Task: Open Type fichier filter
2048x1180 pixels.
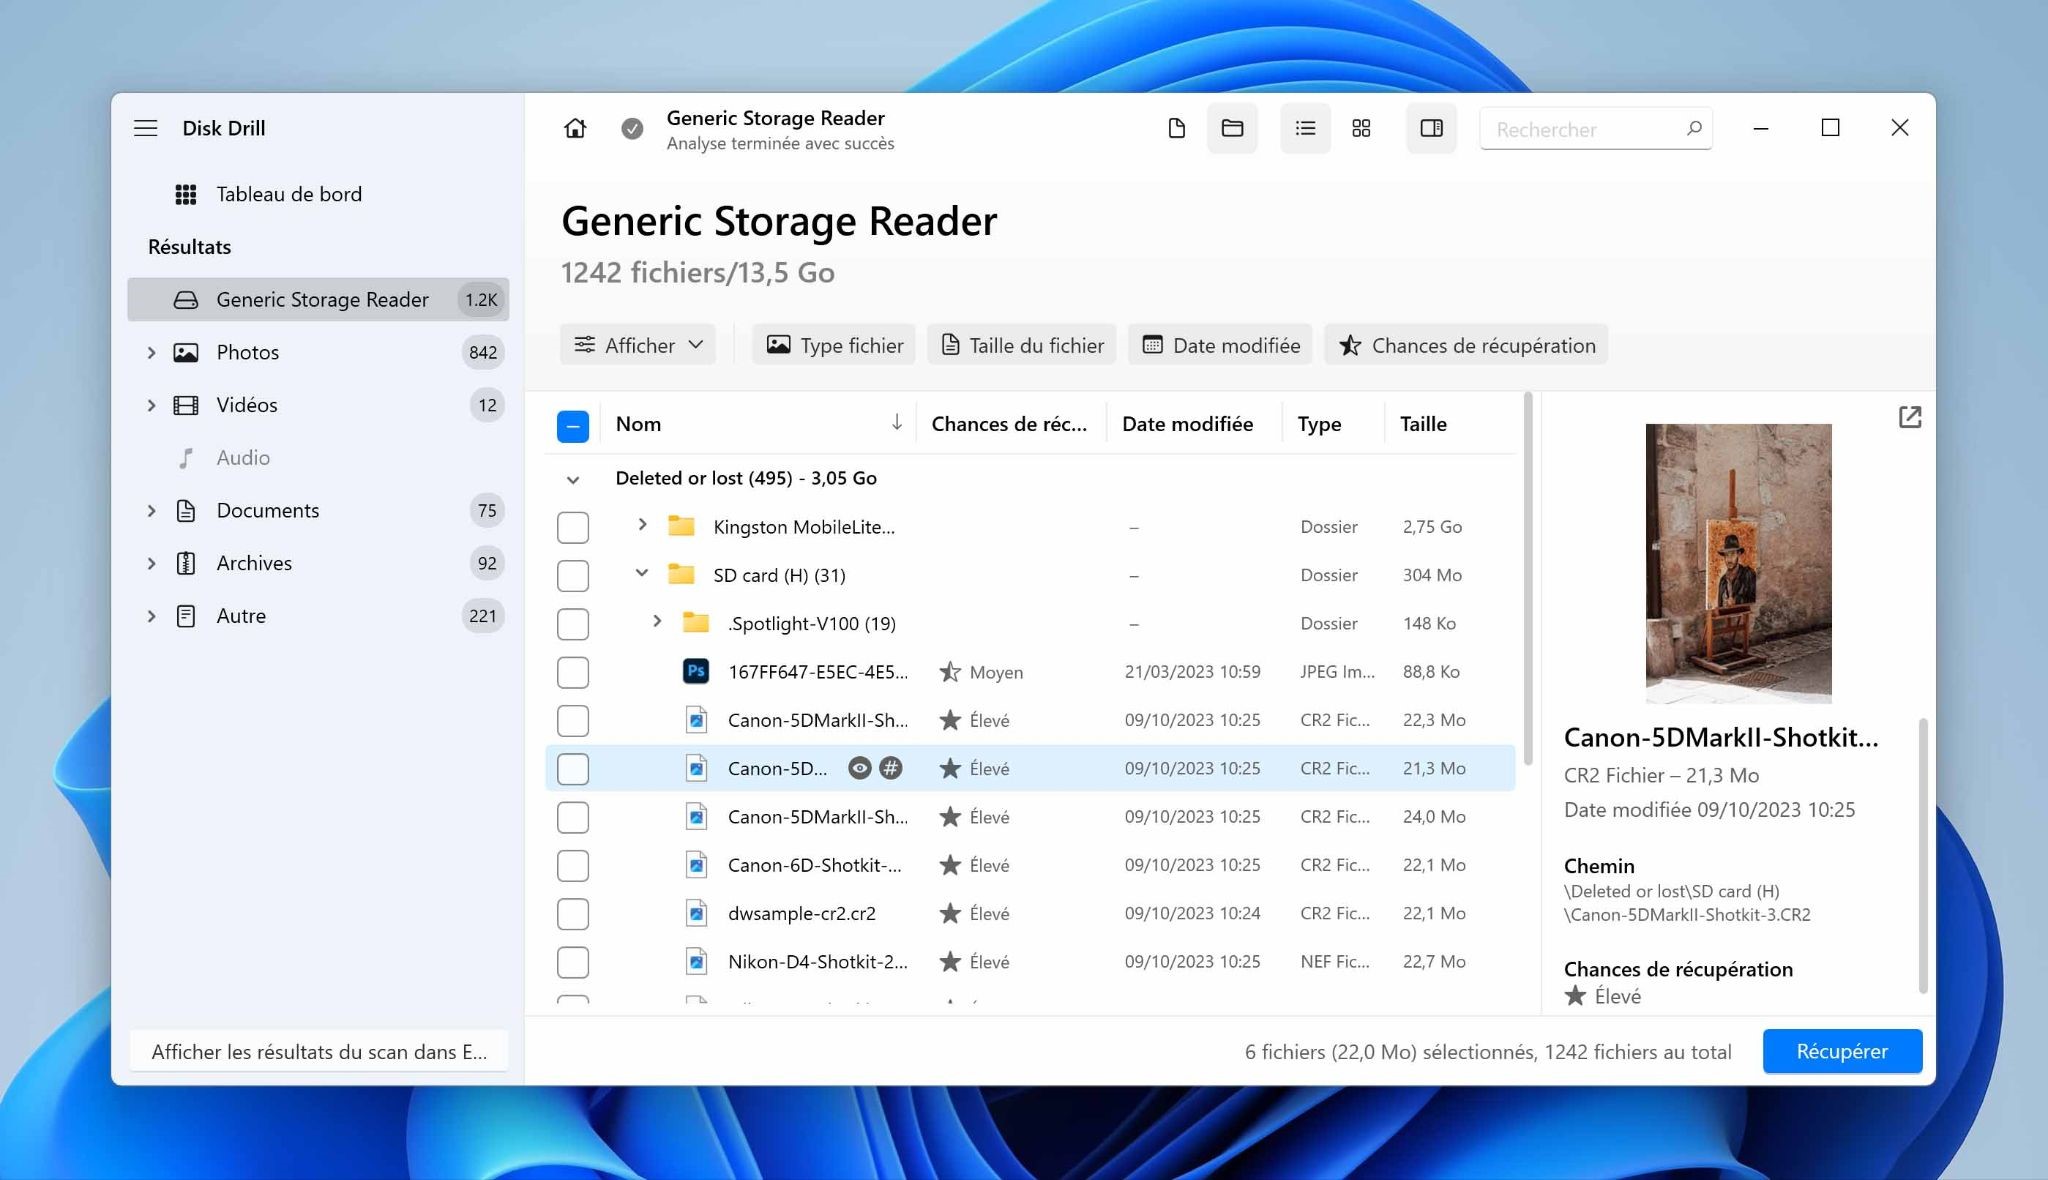Action: coord(834,345)
